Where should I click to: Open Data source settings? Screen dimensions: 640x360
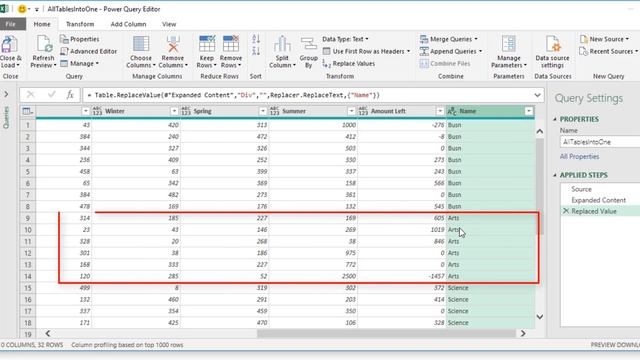click(x=552, y=52)
